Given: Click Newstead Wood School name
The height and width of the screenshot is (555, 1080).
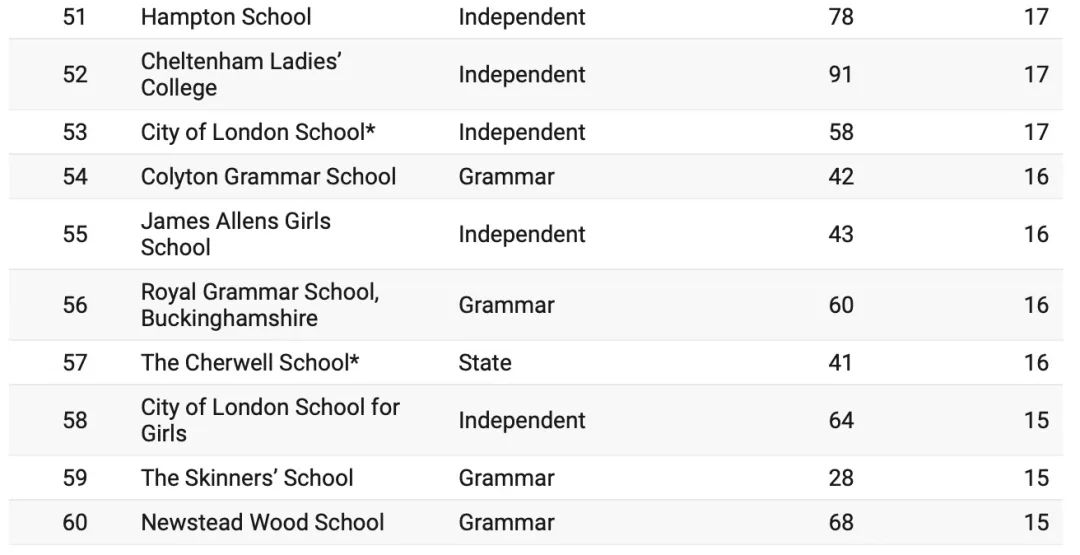Looking at the screenshot, I should pyautogui.click(x=262, y=522).
